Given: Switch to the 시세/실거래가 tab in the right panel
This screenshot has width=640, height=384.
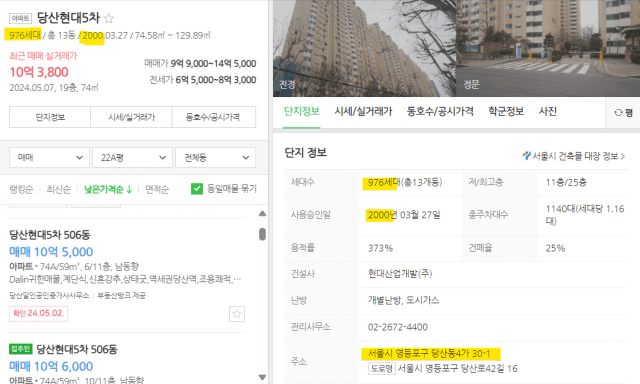Looking at the screenshot, I should [363, 111].
